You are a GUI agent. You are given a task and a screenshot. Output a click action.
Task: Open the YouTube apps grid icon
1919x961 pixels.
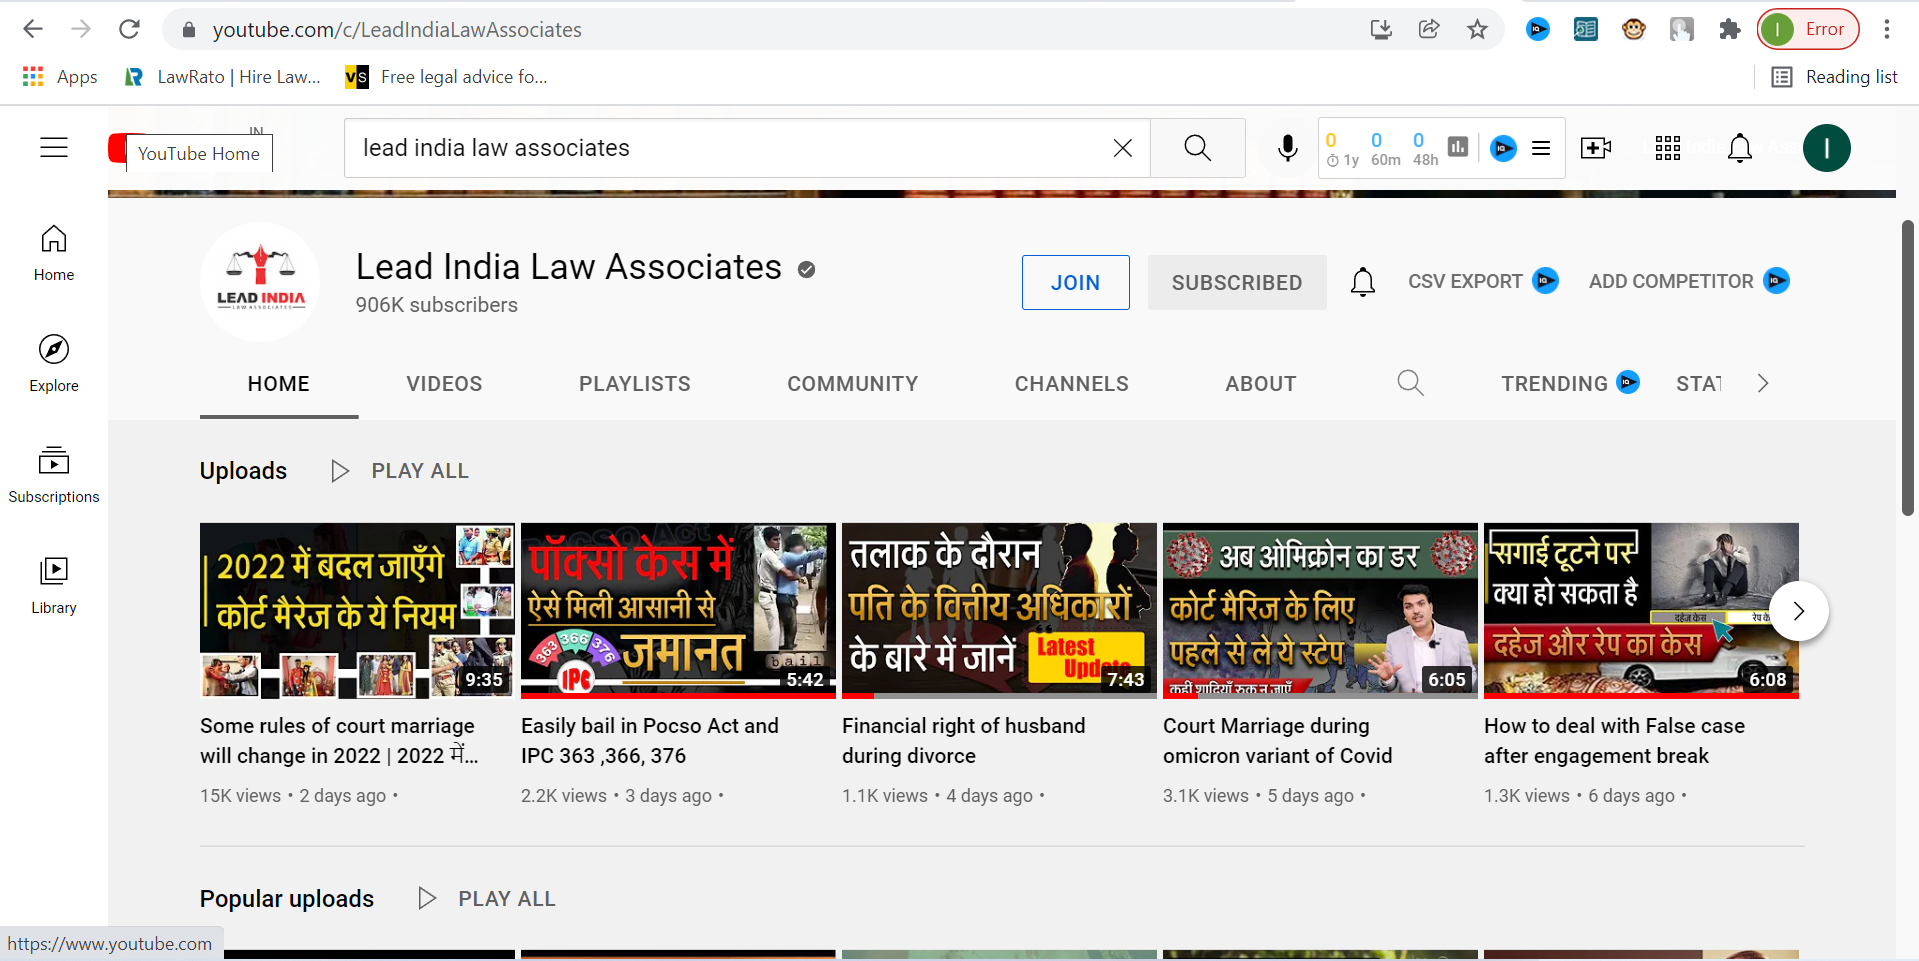click(1667, 148)
